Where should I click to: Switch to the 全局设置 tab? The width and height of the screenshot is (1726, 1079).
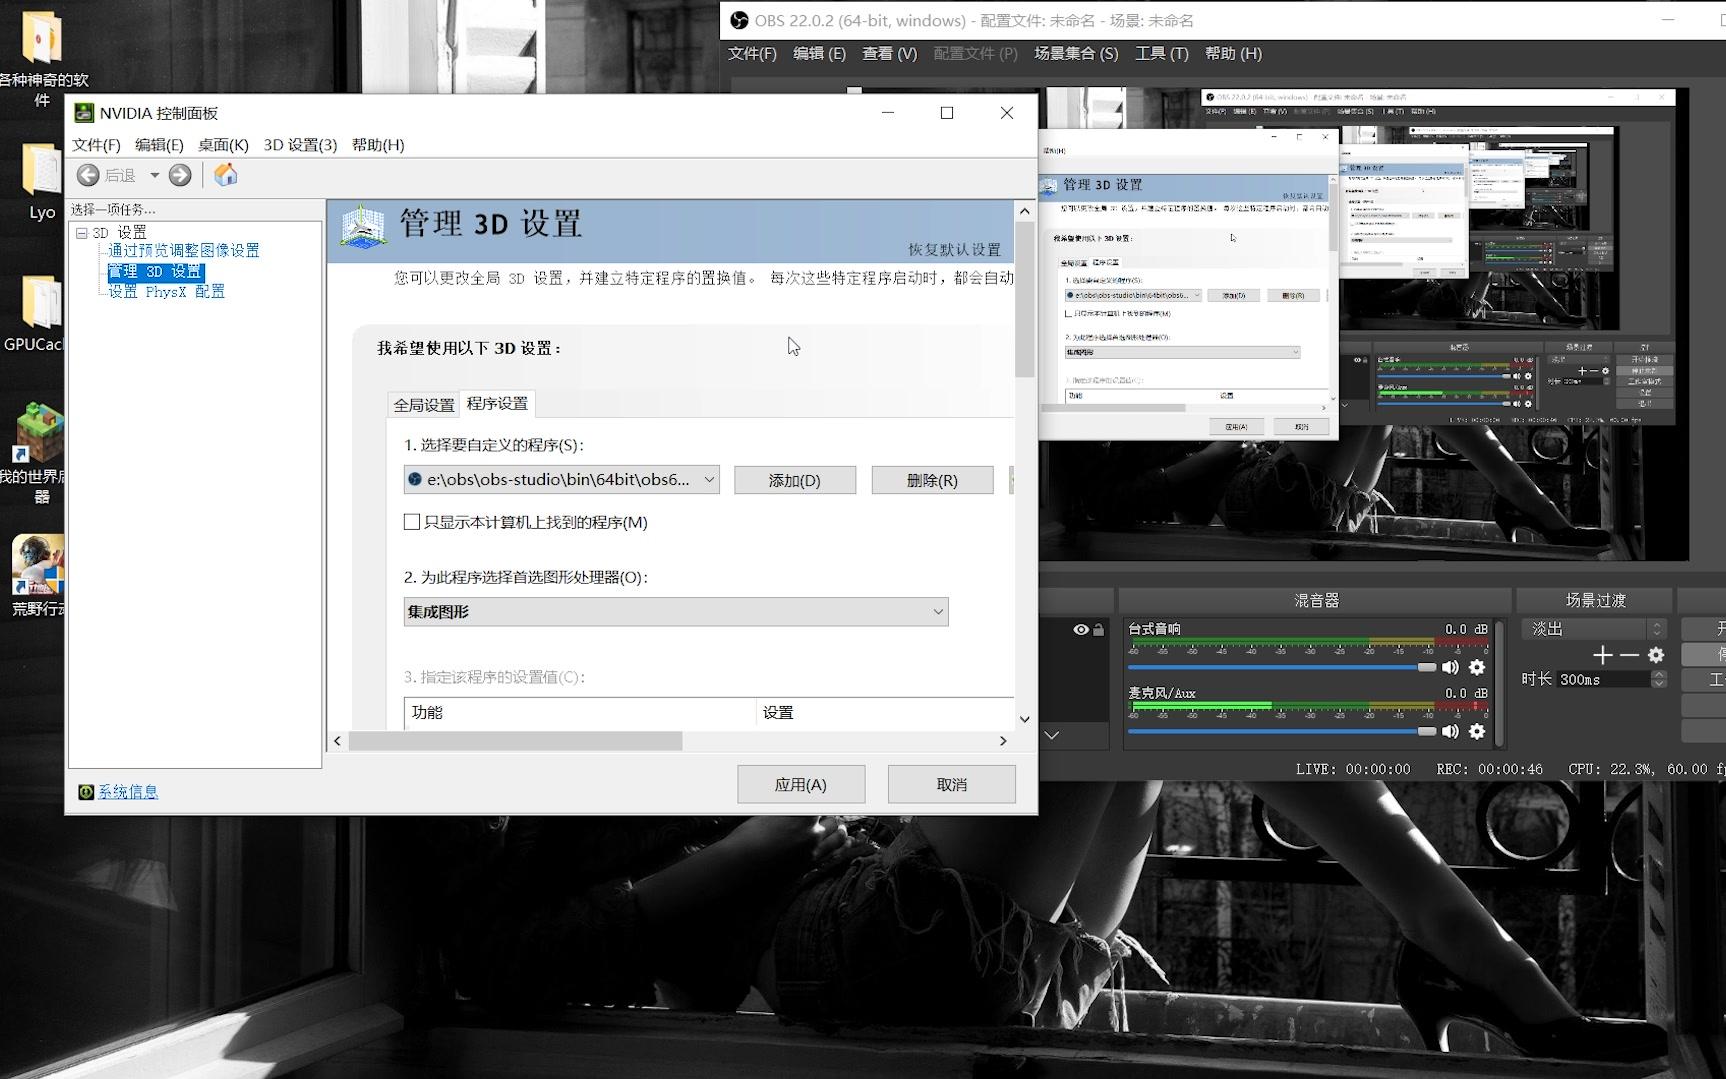click(x=424, y=405)
